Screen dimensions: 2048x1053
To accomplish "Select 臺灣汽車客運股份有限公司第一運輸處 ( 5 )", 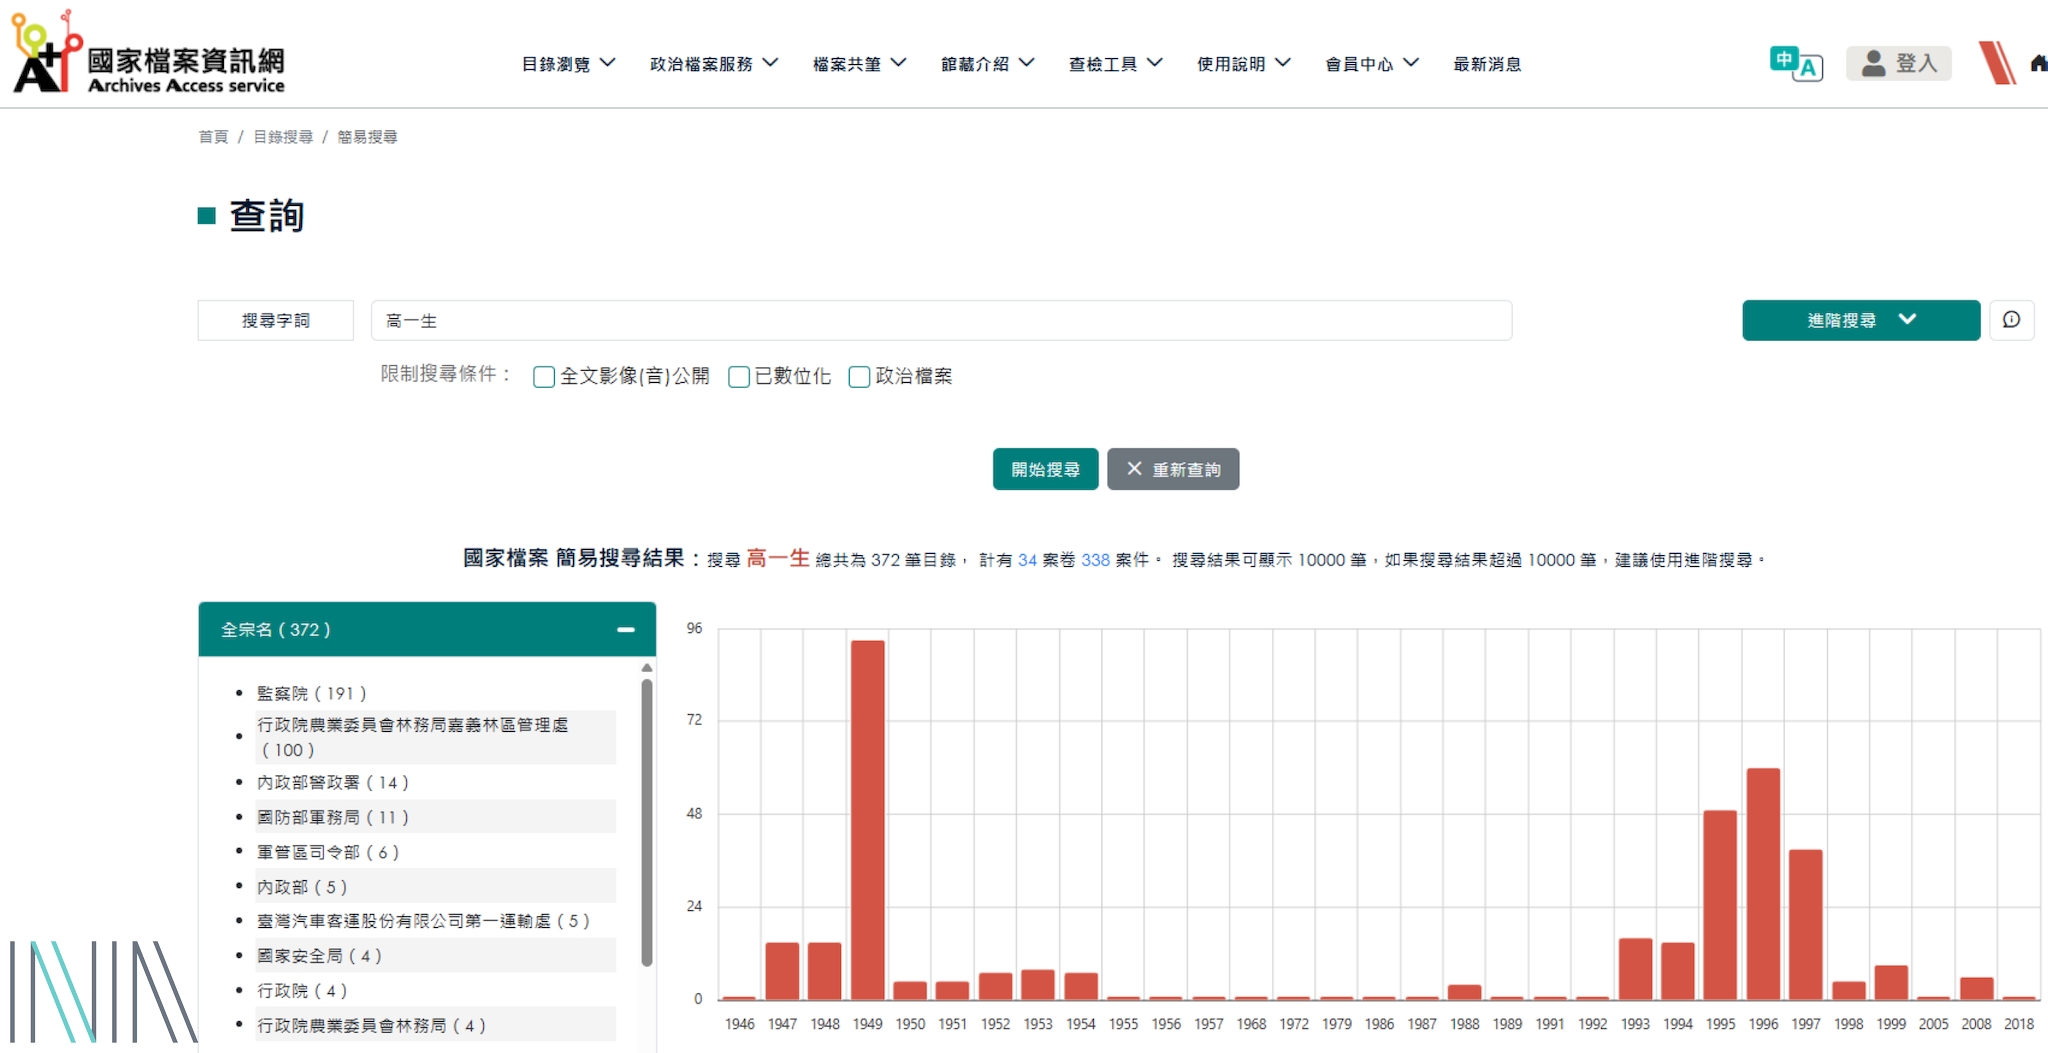I will coord(423,921).
